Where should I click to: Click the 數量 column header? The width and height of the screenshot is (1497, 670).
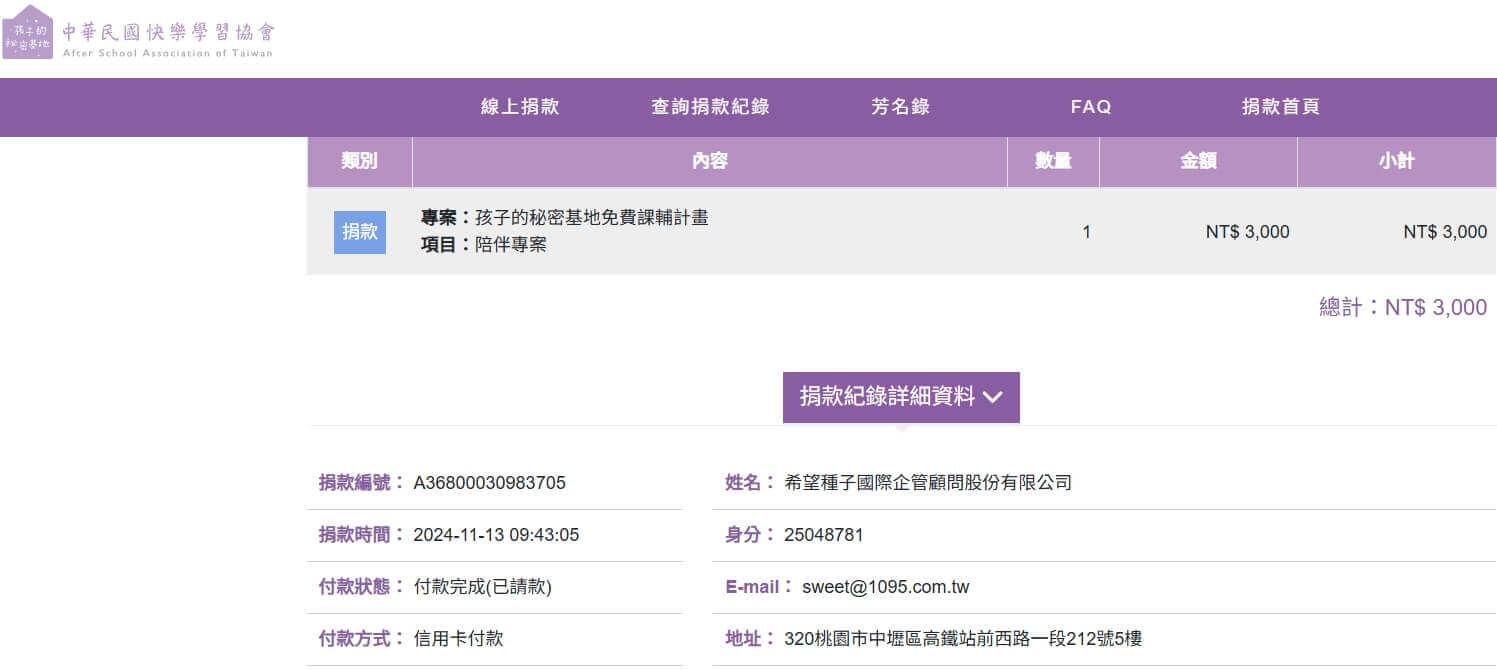(x=1053, y=161)
